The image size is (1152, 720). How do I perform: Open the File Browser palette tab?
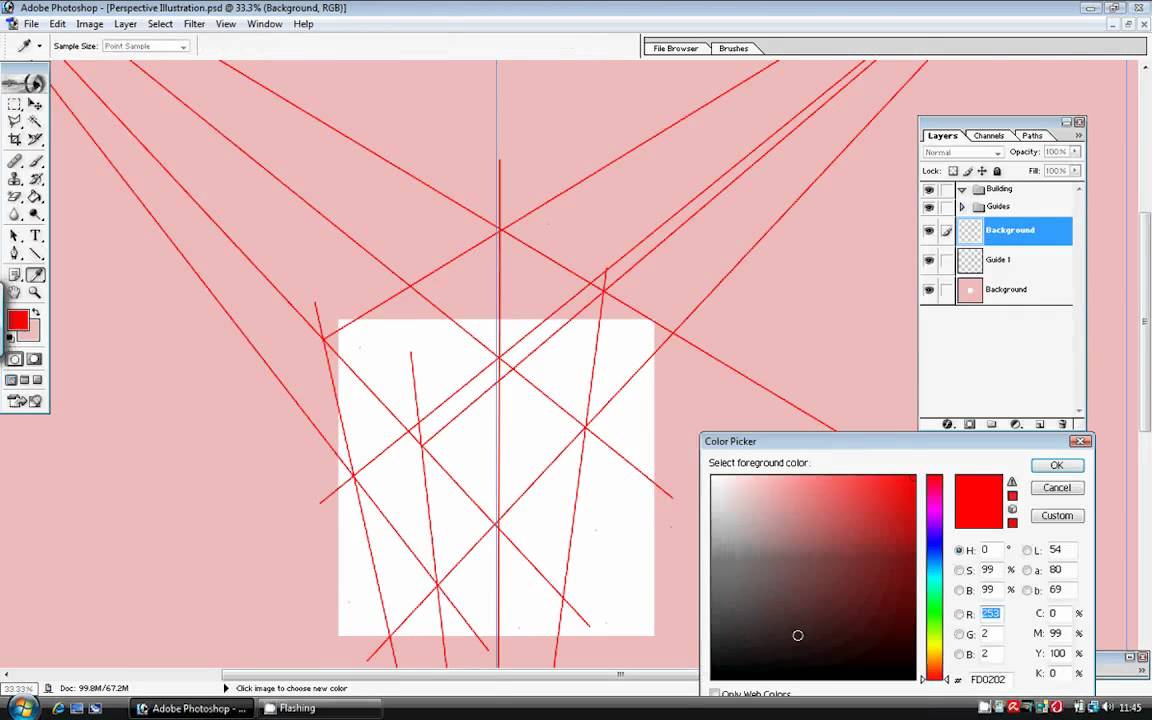[676, 48]
